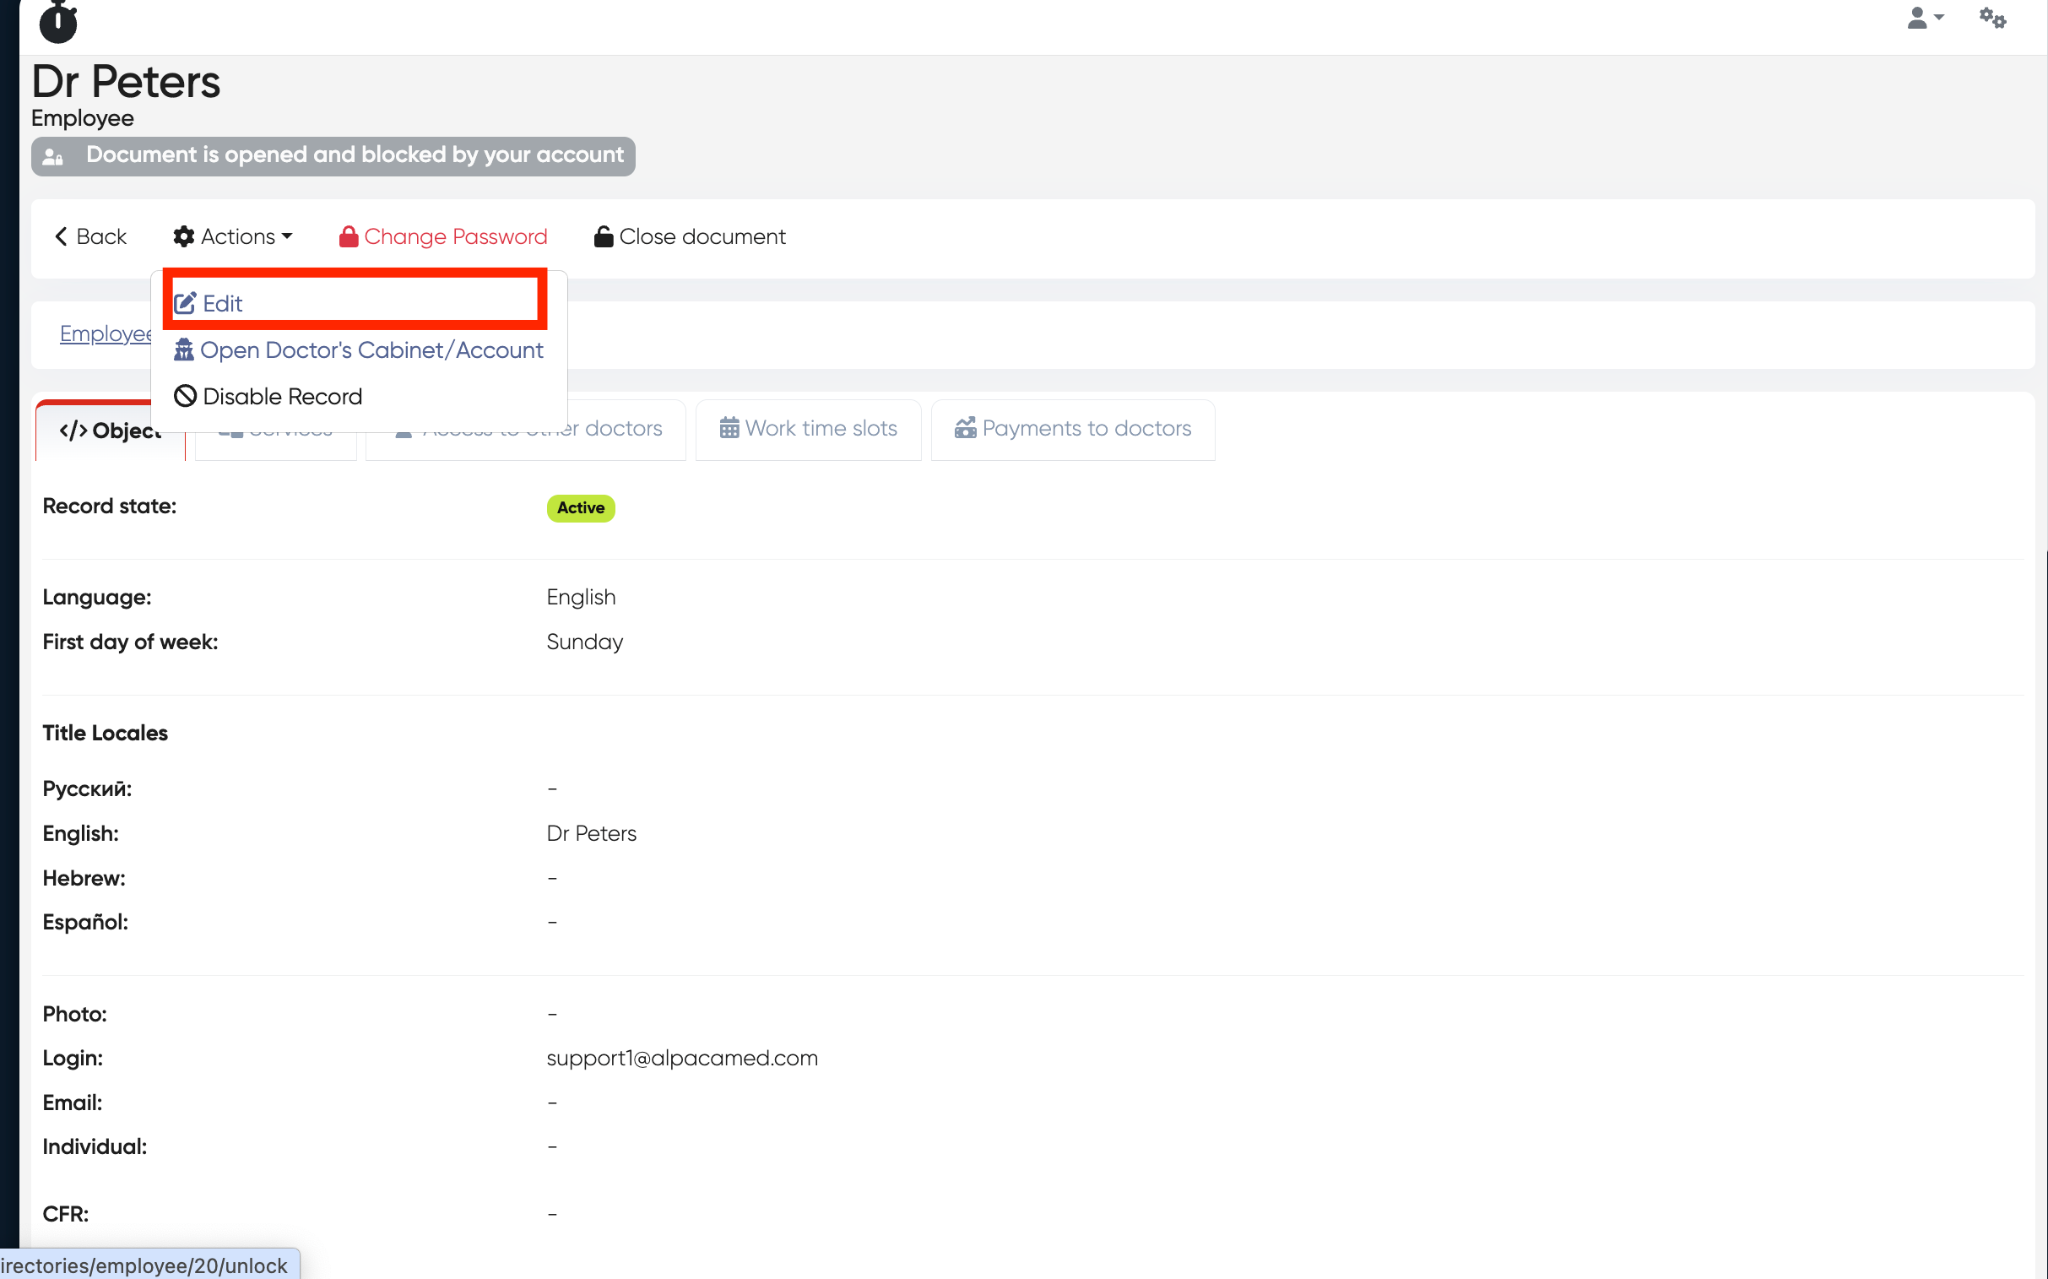Click the stopwatch logo icon

(x=58, y=22)
